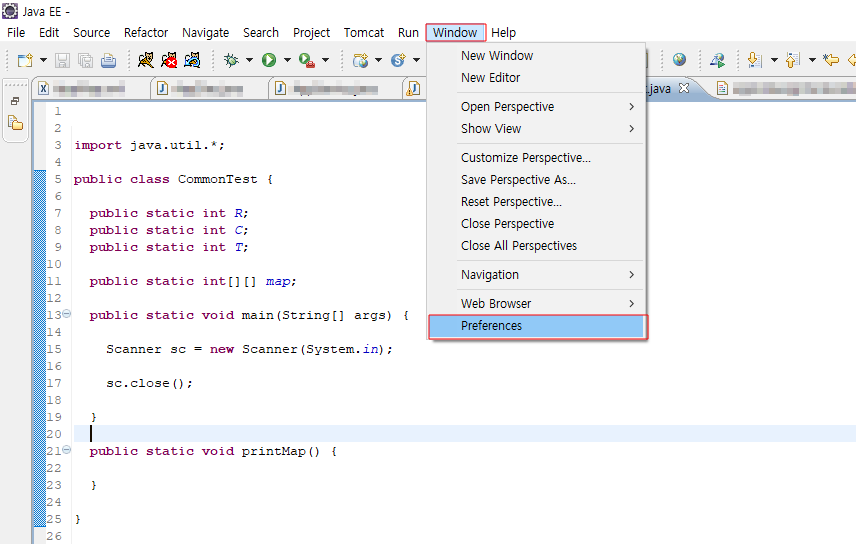Viewport: 856px width, 544px height.
Task: Click the Open Web Browser globe icon
Action: pos(679,60)
